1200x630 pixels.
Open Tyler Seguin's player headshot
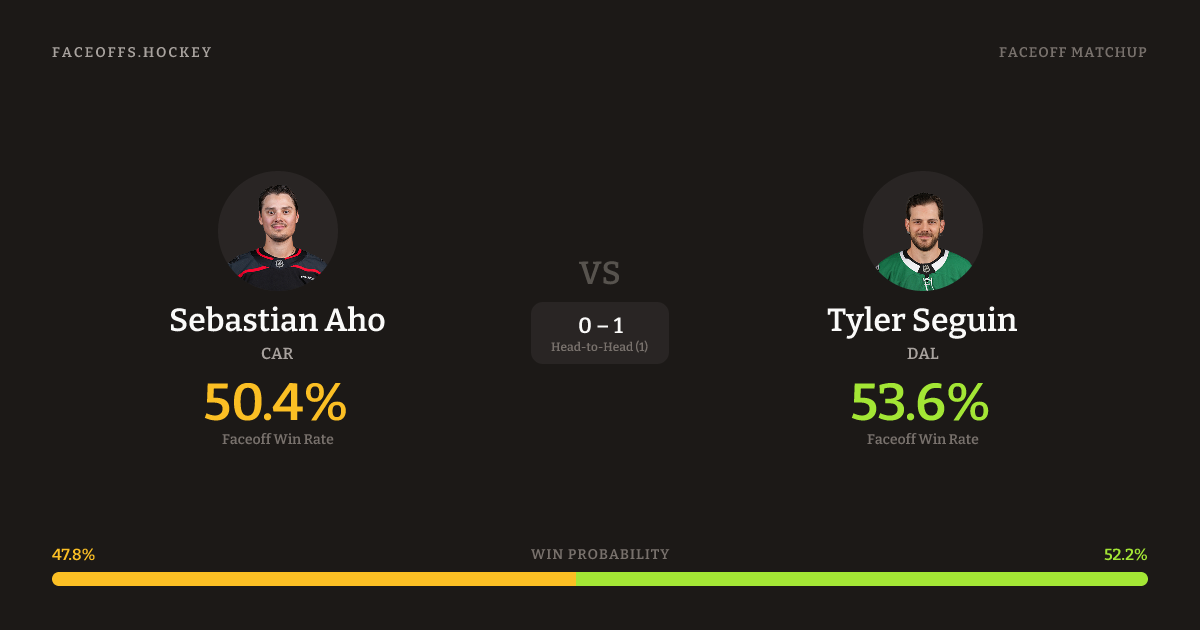pyautogui.click(x=922, y=231)
